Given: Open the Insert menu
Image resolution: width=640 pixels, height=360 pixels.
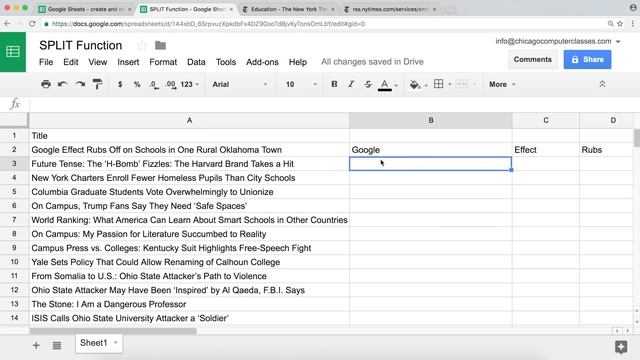Looking at the screenshot, I should 128,62.
